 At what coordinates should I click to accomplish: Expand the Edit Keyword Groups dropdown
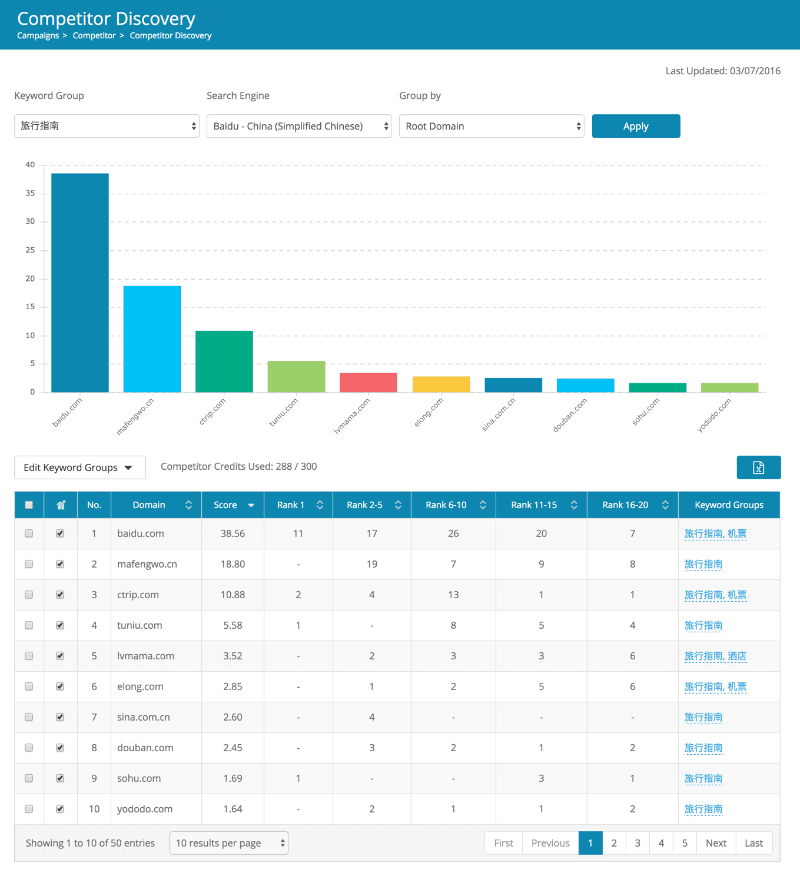coord(79,467)
